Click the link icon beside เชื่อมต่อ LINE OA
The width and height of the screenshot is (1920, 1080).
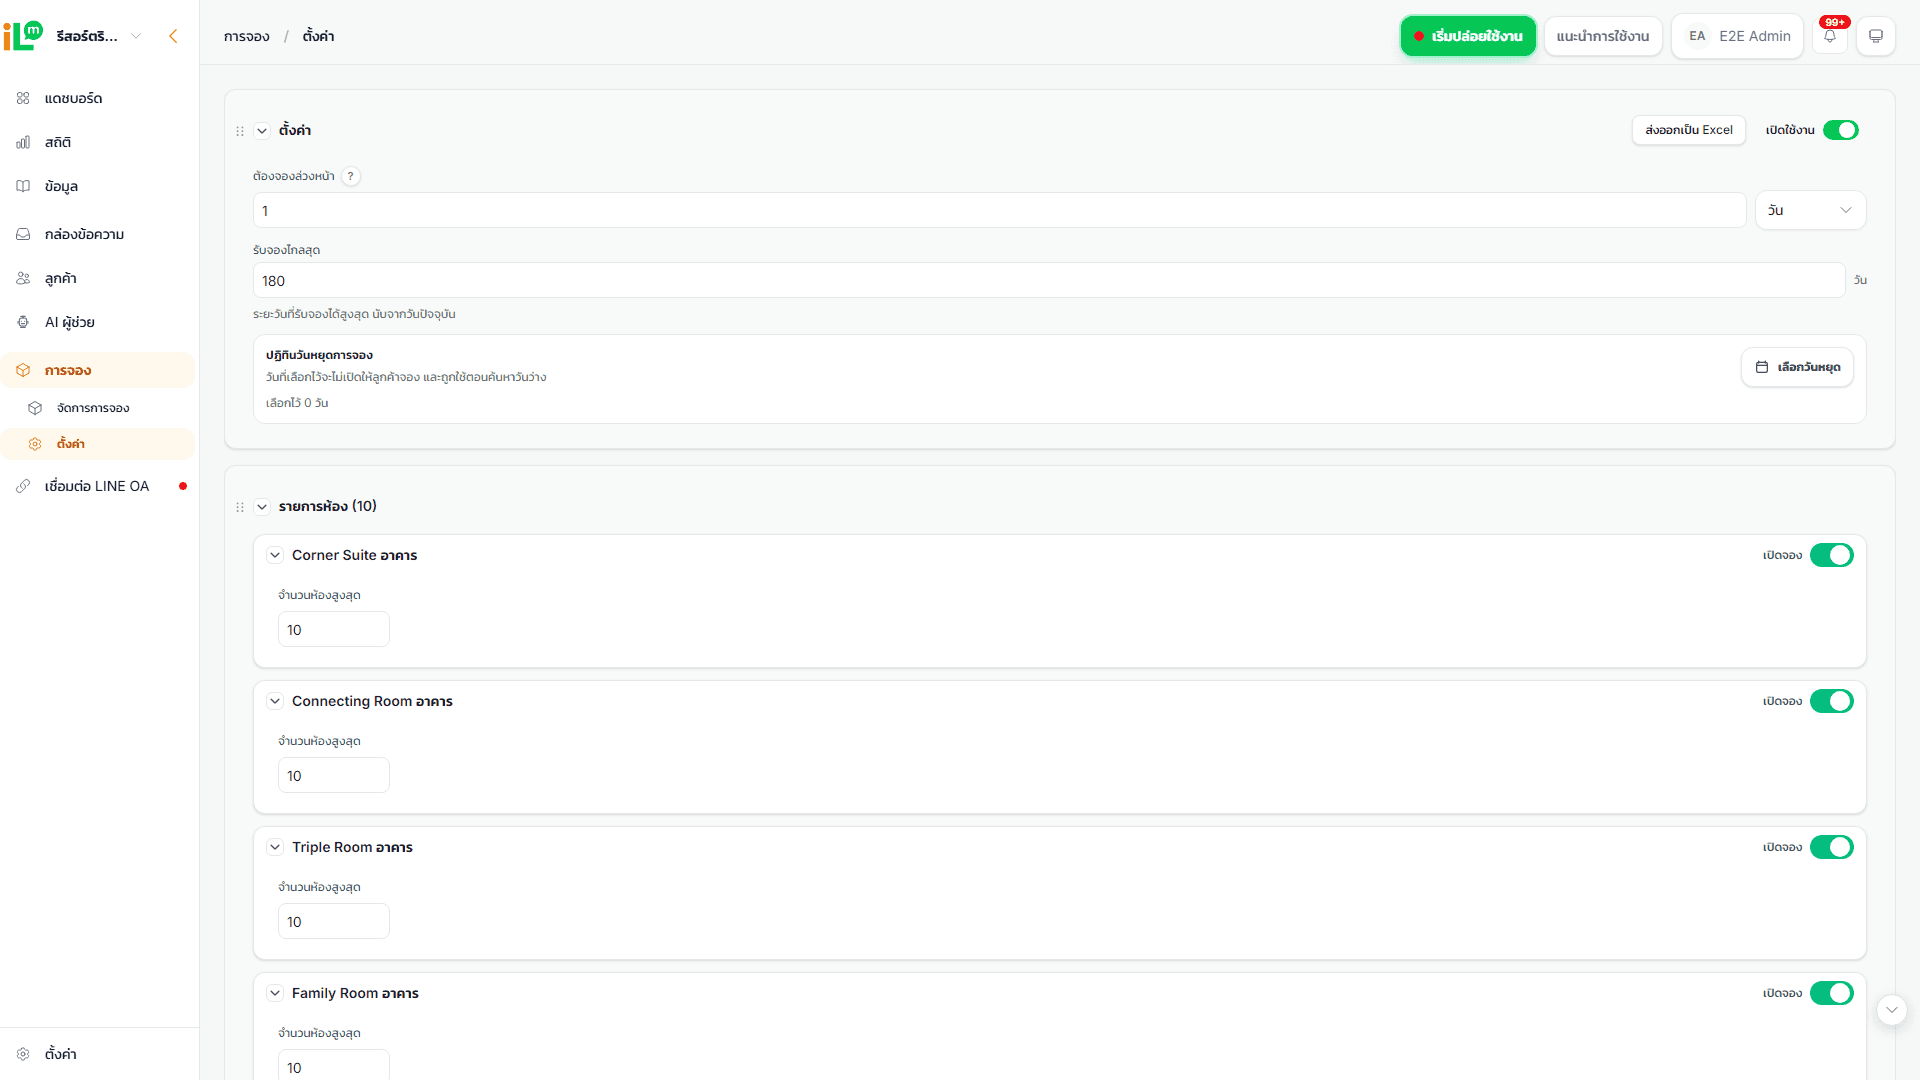click(x=23, y=486)
